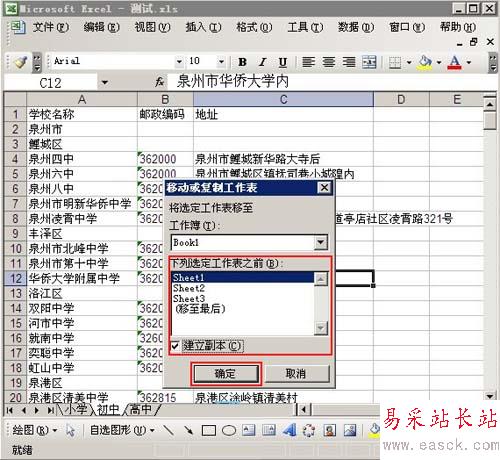
Task: Apply fill color bucket
Action: pyautogui.click(x=425, y=62)
